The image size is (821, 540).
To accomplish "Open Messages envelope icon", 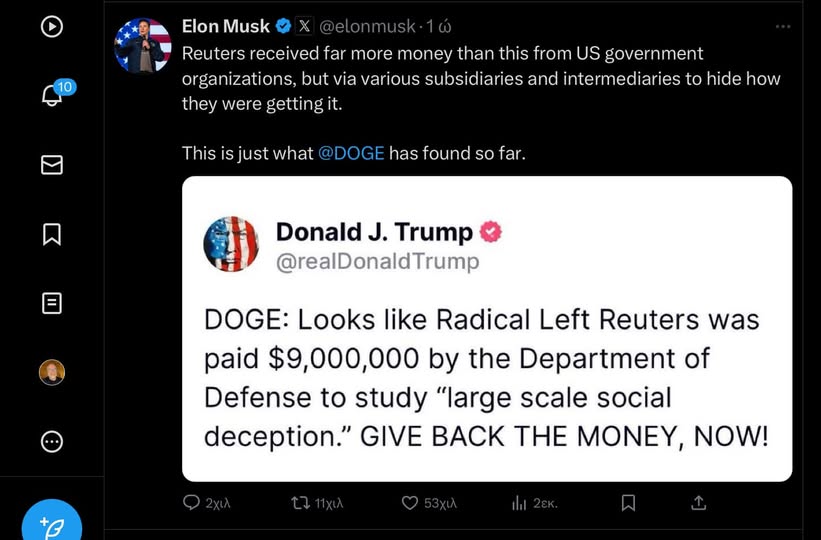I will tap(52, 165).
